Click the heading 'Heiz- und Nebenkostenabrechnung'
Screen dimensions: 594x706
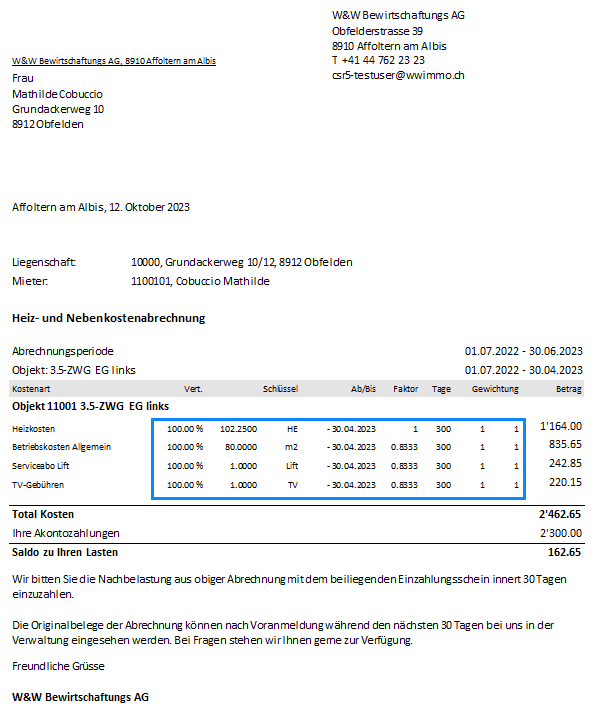pos(109,318)
